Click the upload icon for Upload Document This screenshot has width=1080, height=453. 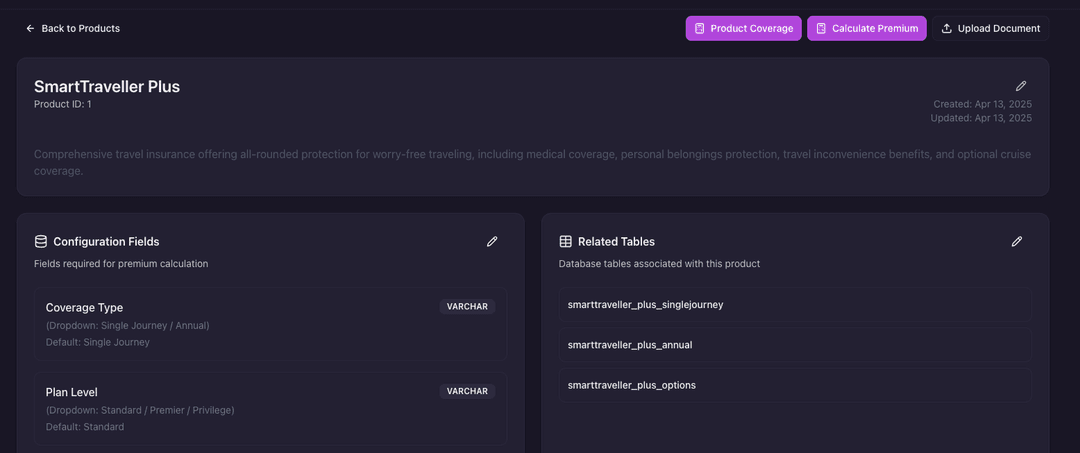(947, 29)
